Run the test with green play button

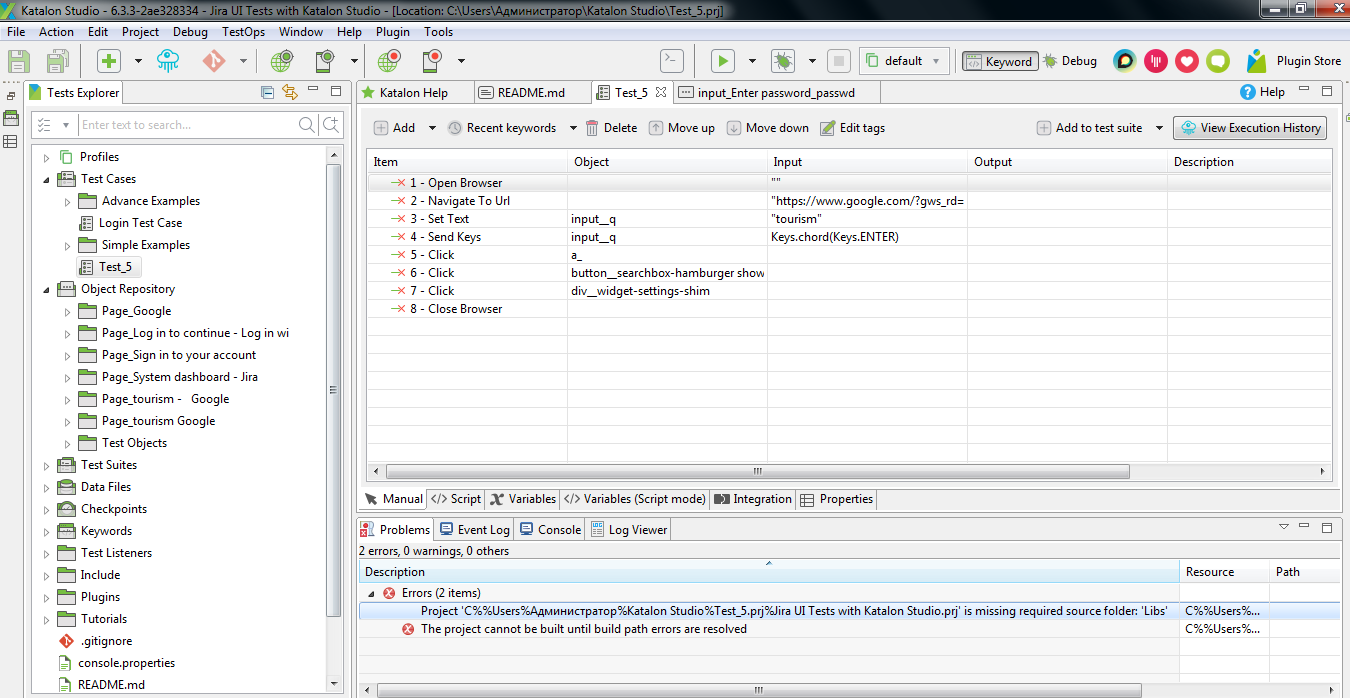pyautogui.click(x=722, y=61)
